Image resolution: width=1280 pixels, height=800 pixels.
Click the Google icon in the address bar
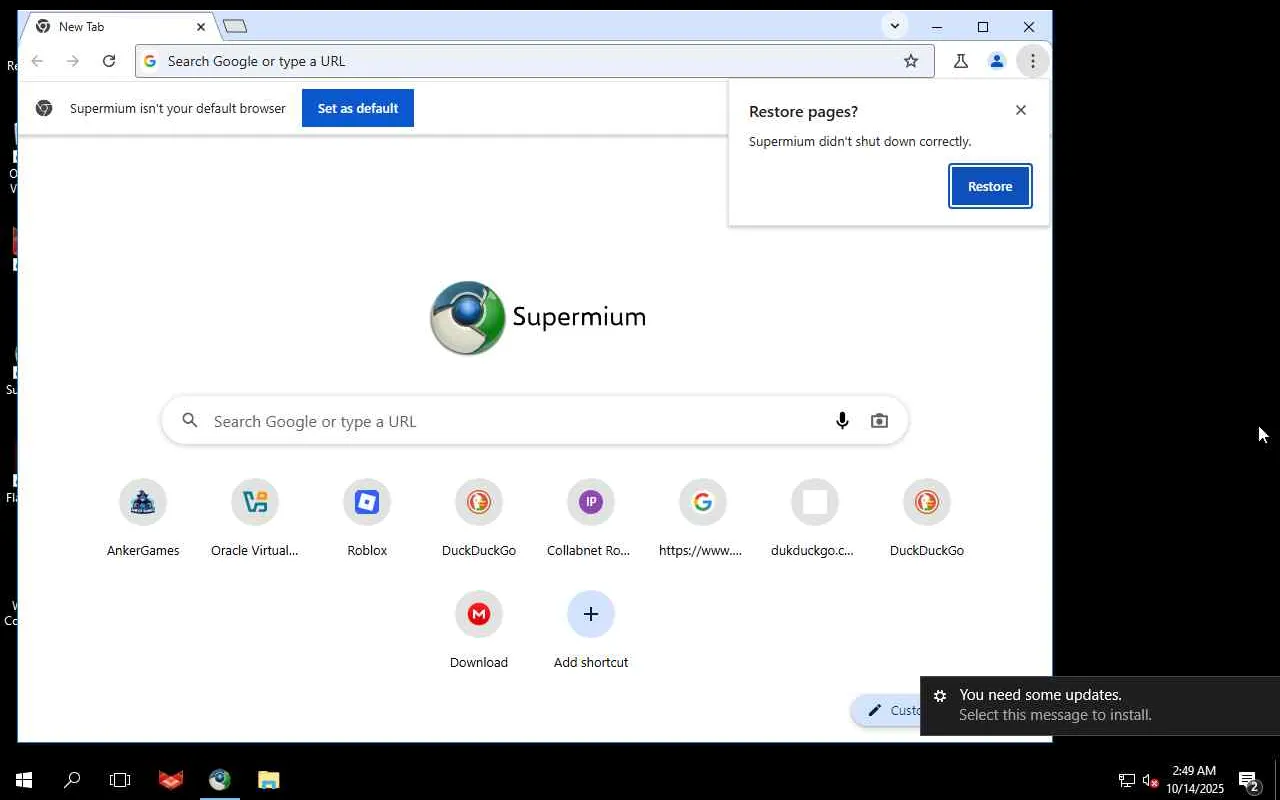pos(150,61)
